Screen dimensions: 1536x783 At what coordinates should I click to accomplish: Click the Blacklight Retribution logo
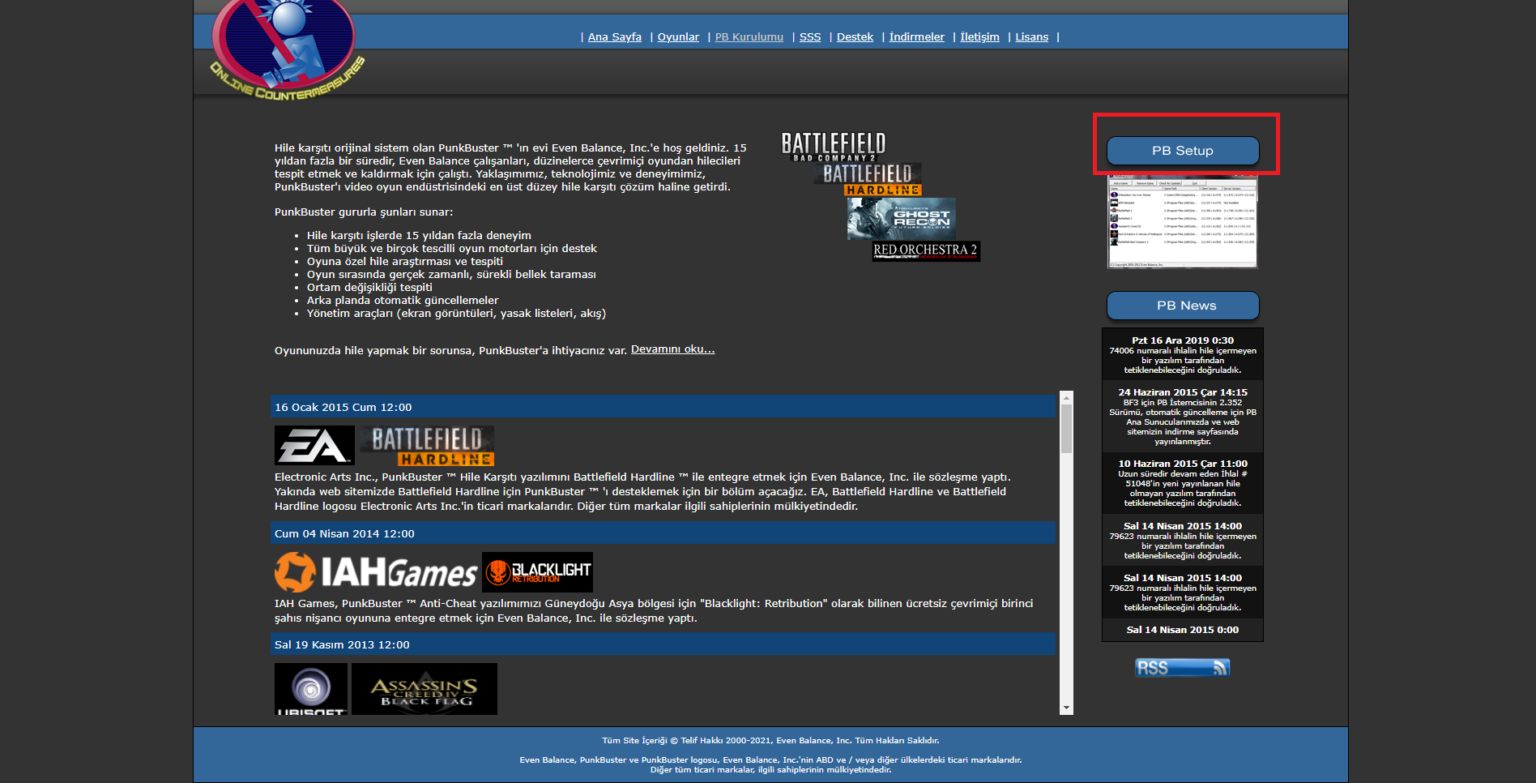tap(537, 572)
